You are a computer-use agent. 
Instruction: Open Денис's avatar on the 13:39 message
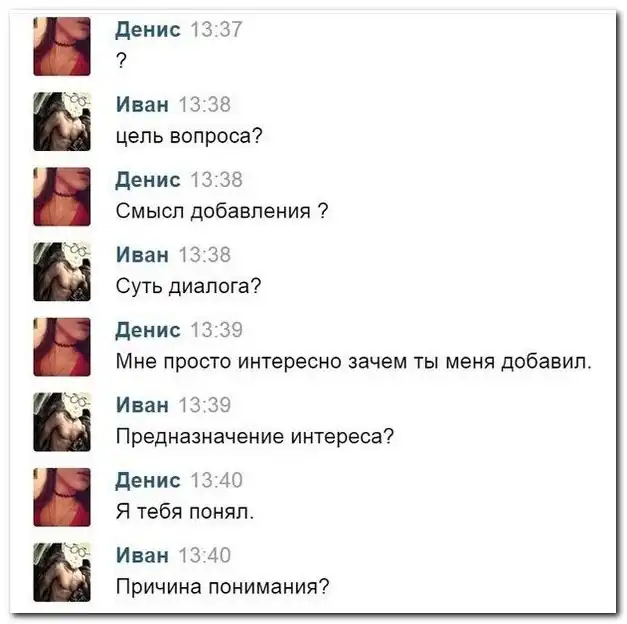(62, 347)
